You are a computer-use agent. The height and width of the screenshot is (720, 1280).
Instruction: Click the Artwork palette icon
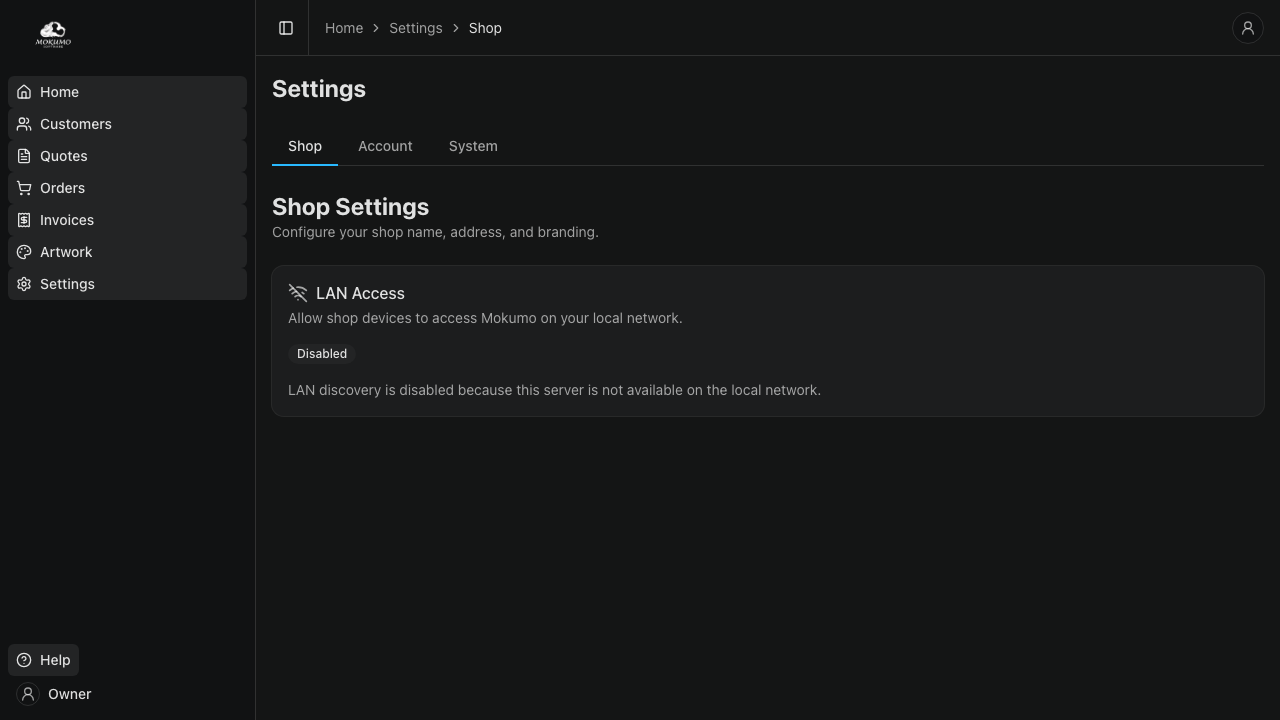pyautogui.click(x=24, y=252)
